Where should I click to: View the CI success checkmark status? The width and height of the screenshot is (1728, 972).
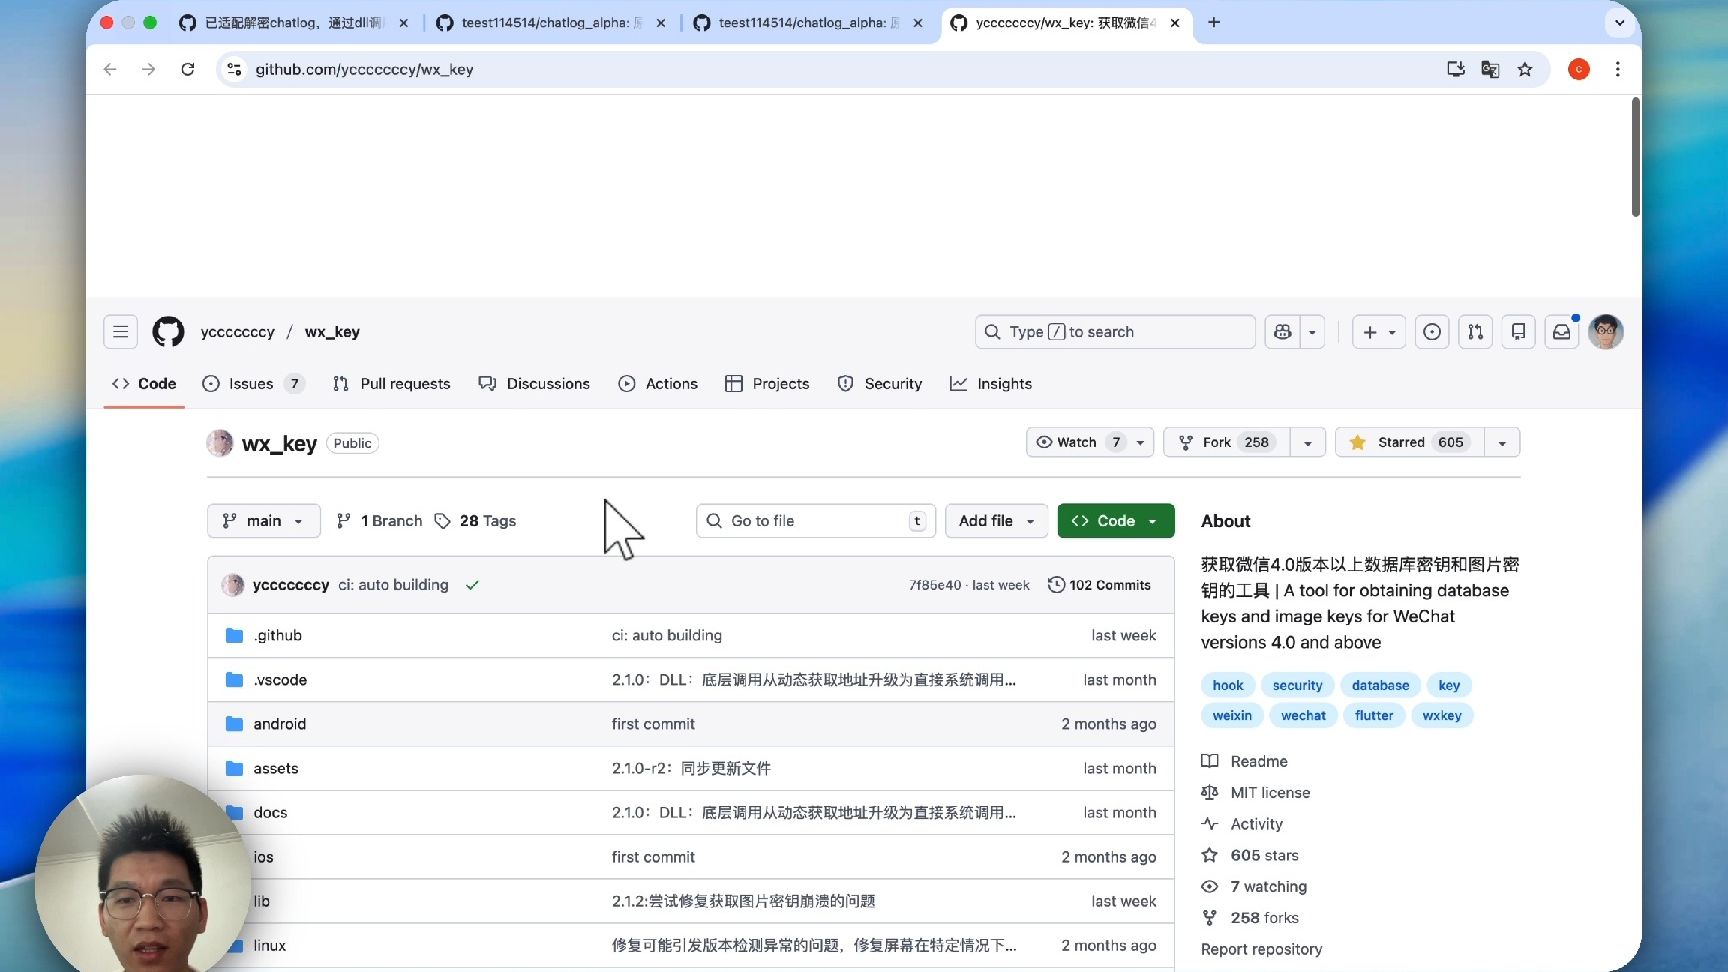(x=472, y=585)
